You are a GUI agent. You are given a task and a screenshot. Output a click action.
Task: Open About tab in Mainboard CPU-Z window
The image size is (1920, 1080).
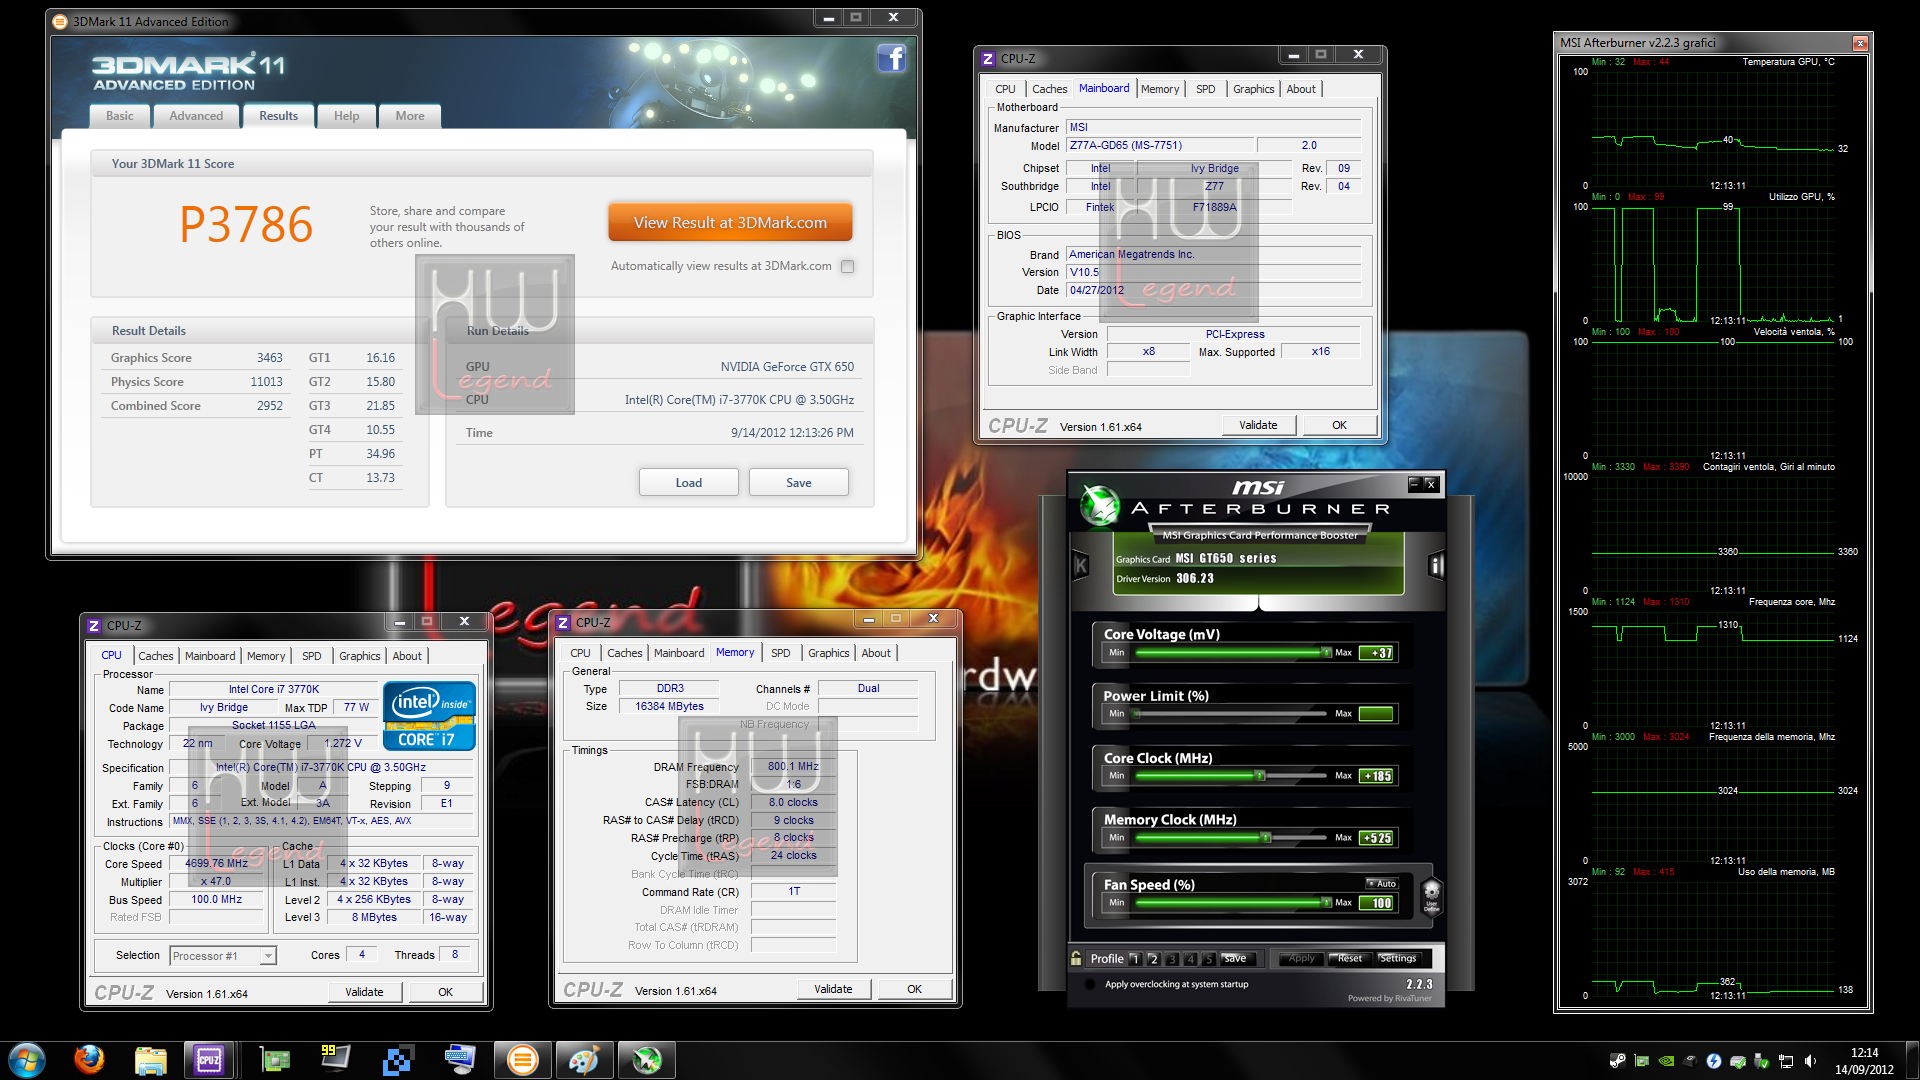[x=1301, y=89]
